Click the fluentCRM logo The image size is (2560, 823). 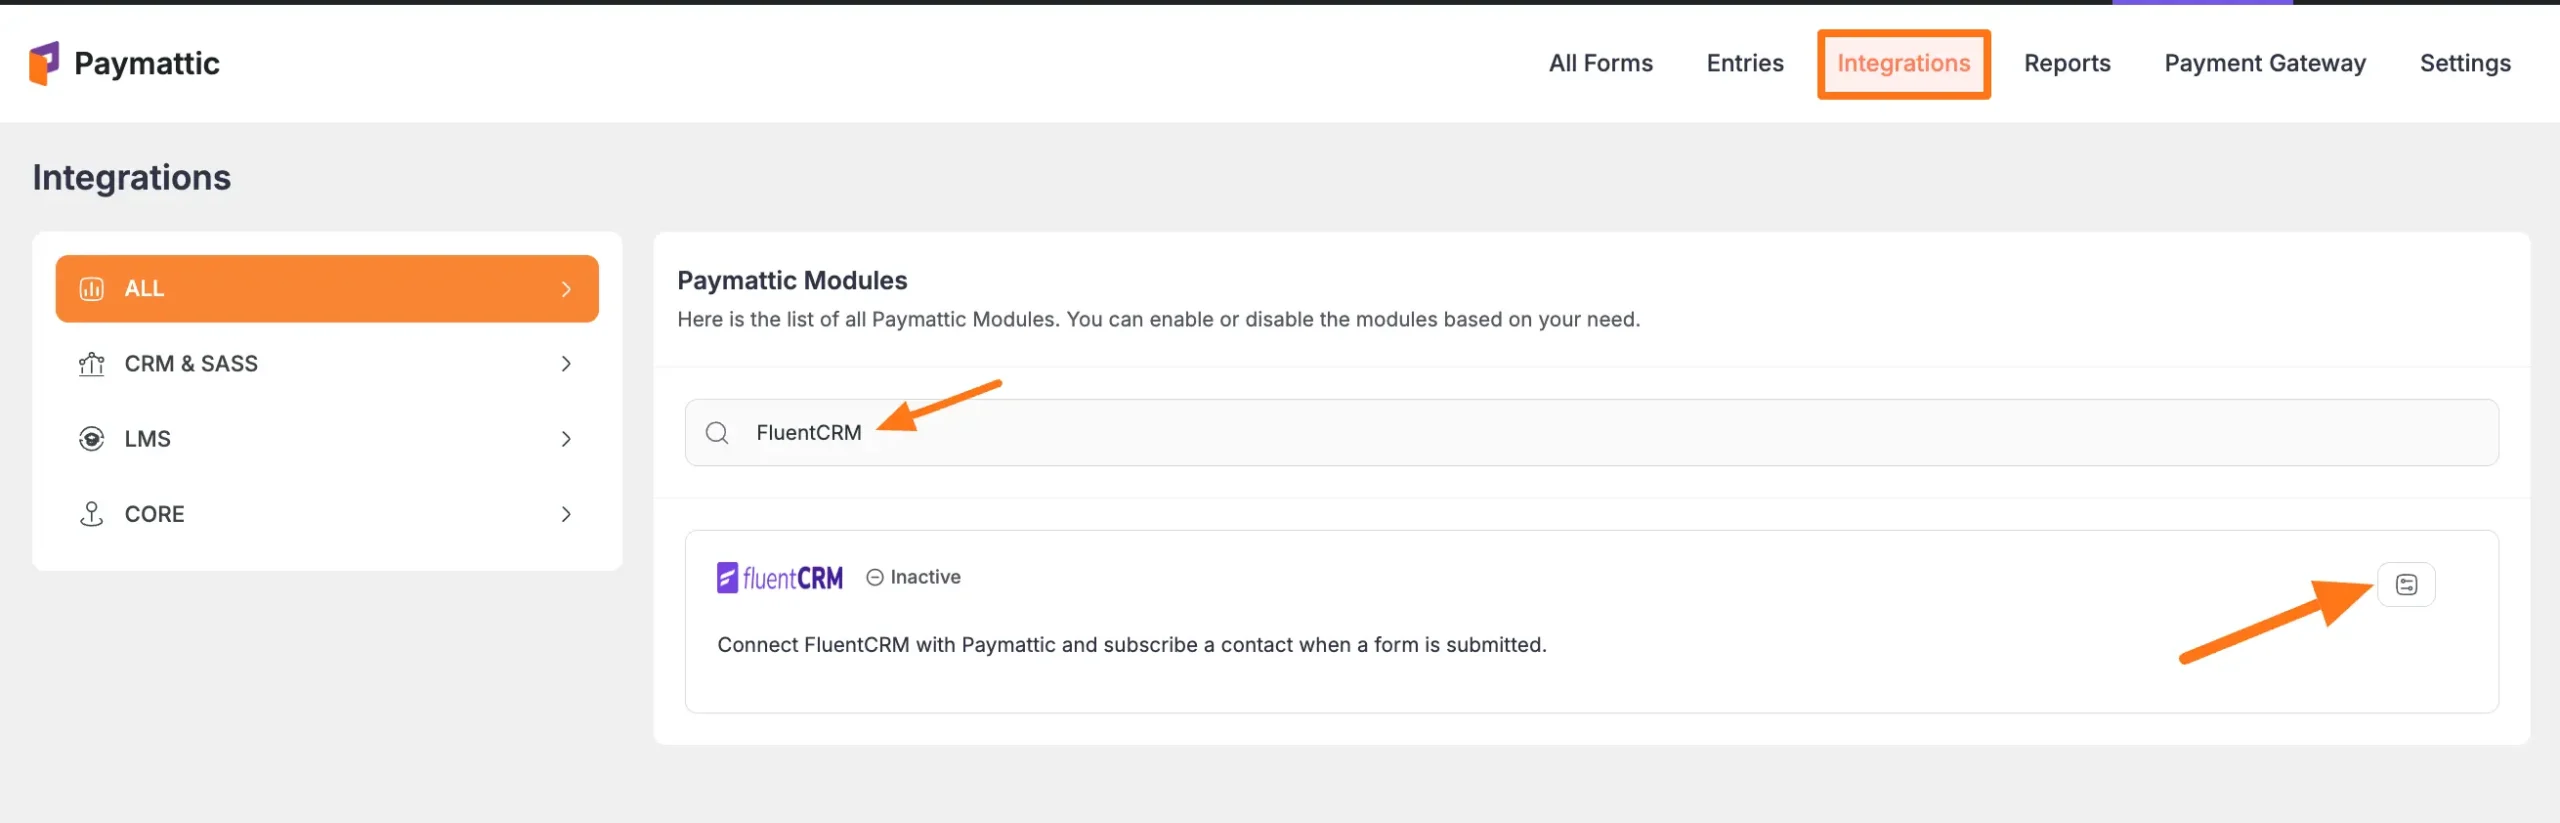[x=779, y=577]
